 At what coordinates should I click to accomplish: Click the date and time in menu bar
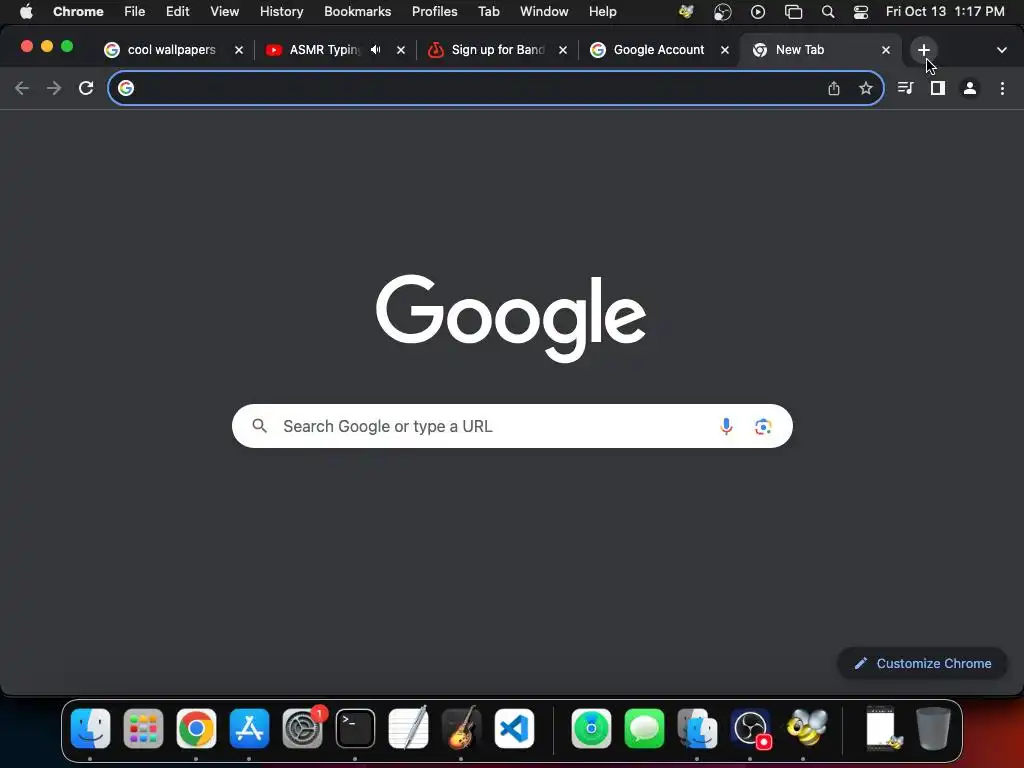tap(945, 12)
